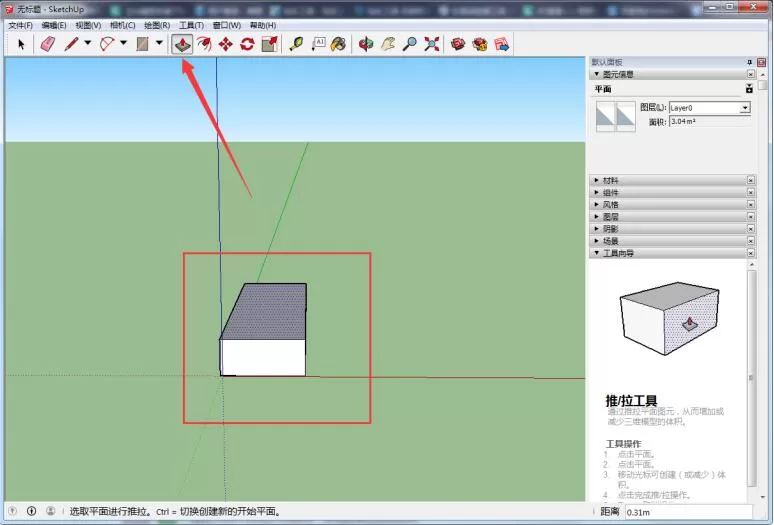Select the Paint Bucket tool
The image size is (774, 525).
pyautogui.click(x=339, y=44)
